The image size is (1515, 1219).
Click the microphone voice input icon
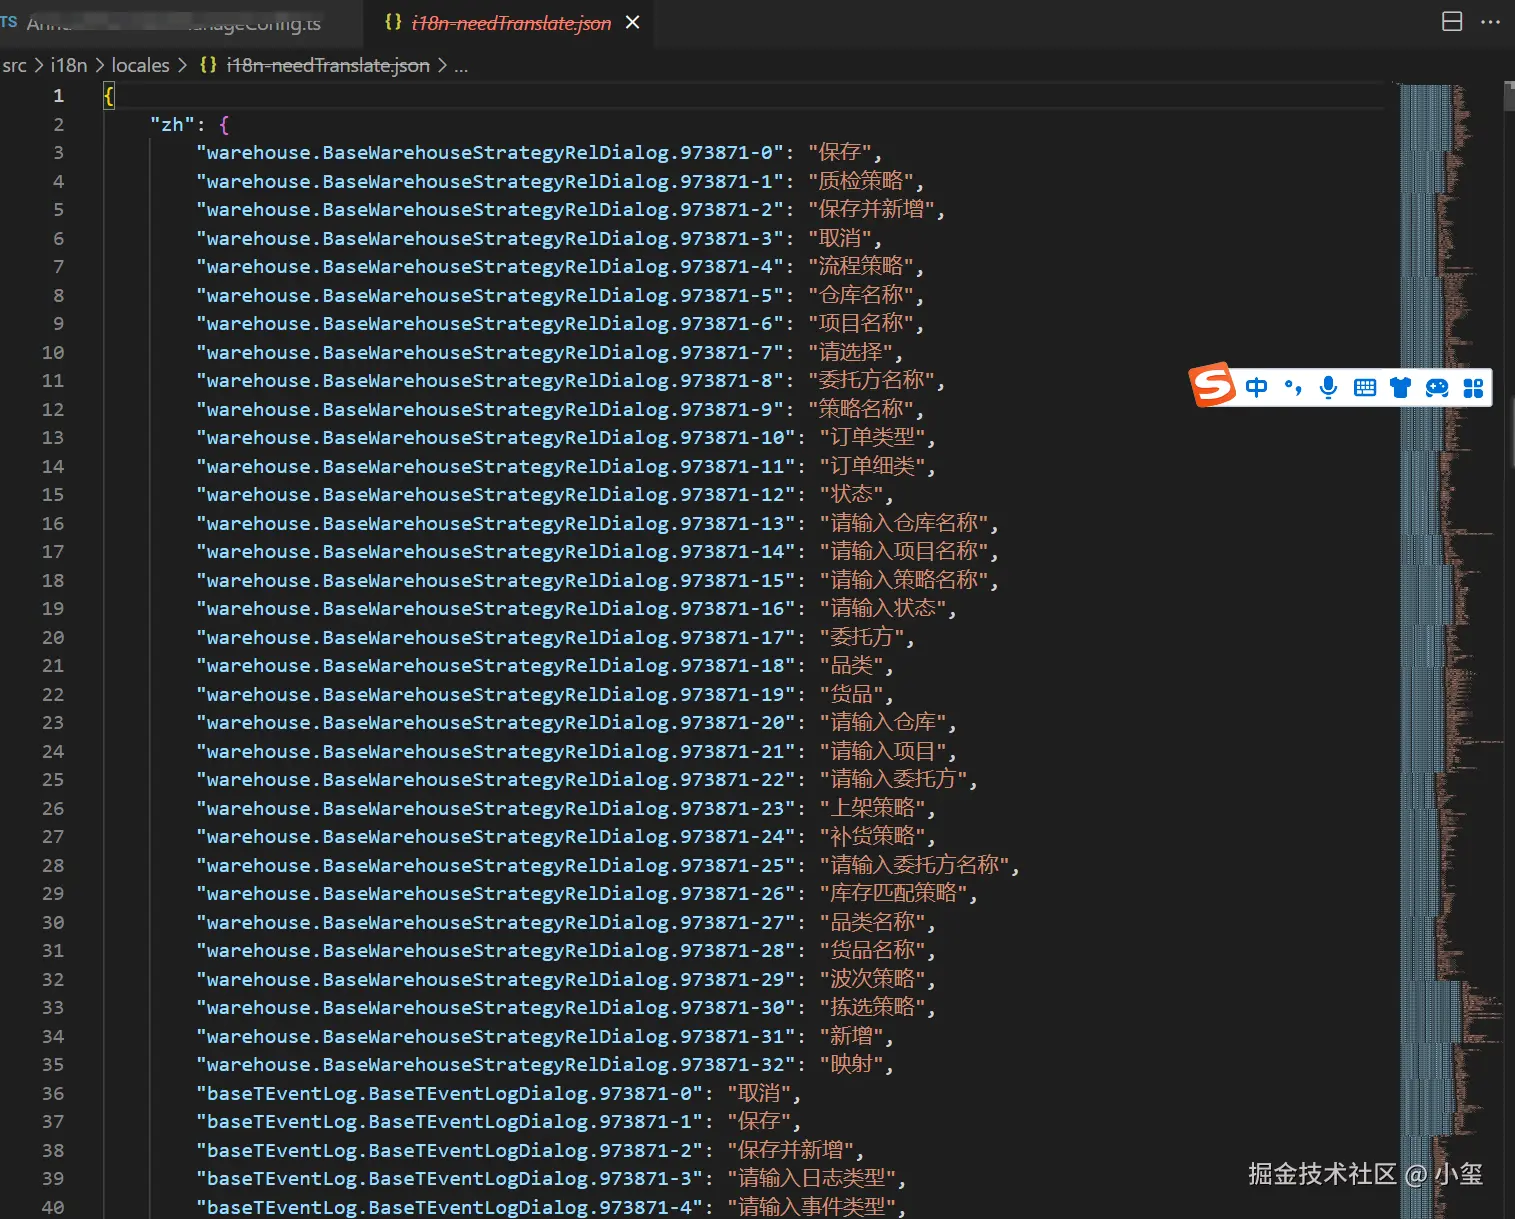point(1328,388)
